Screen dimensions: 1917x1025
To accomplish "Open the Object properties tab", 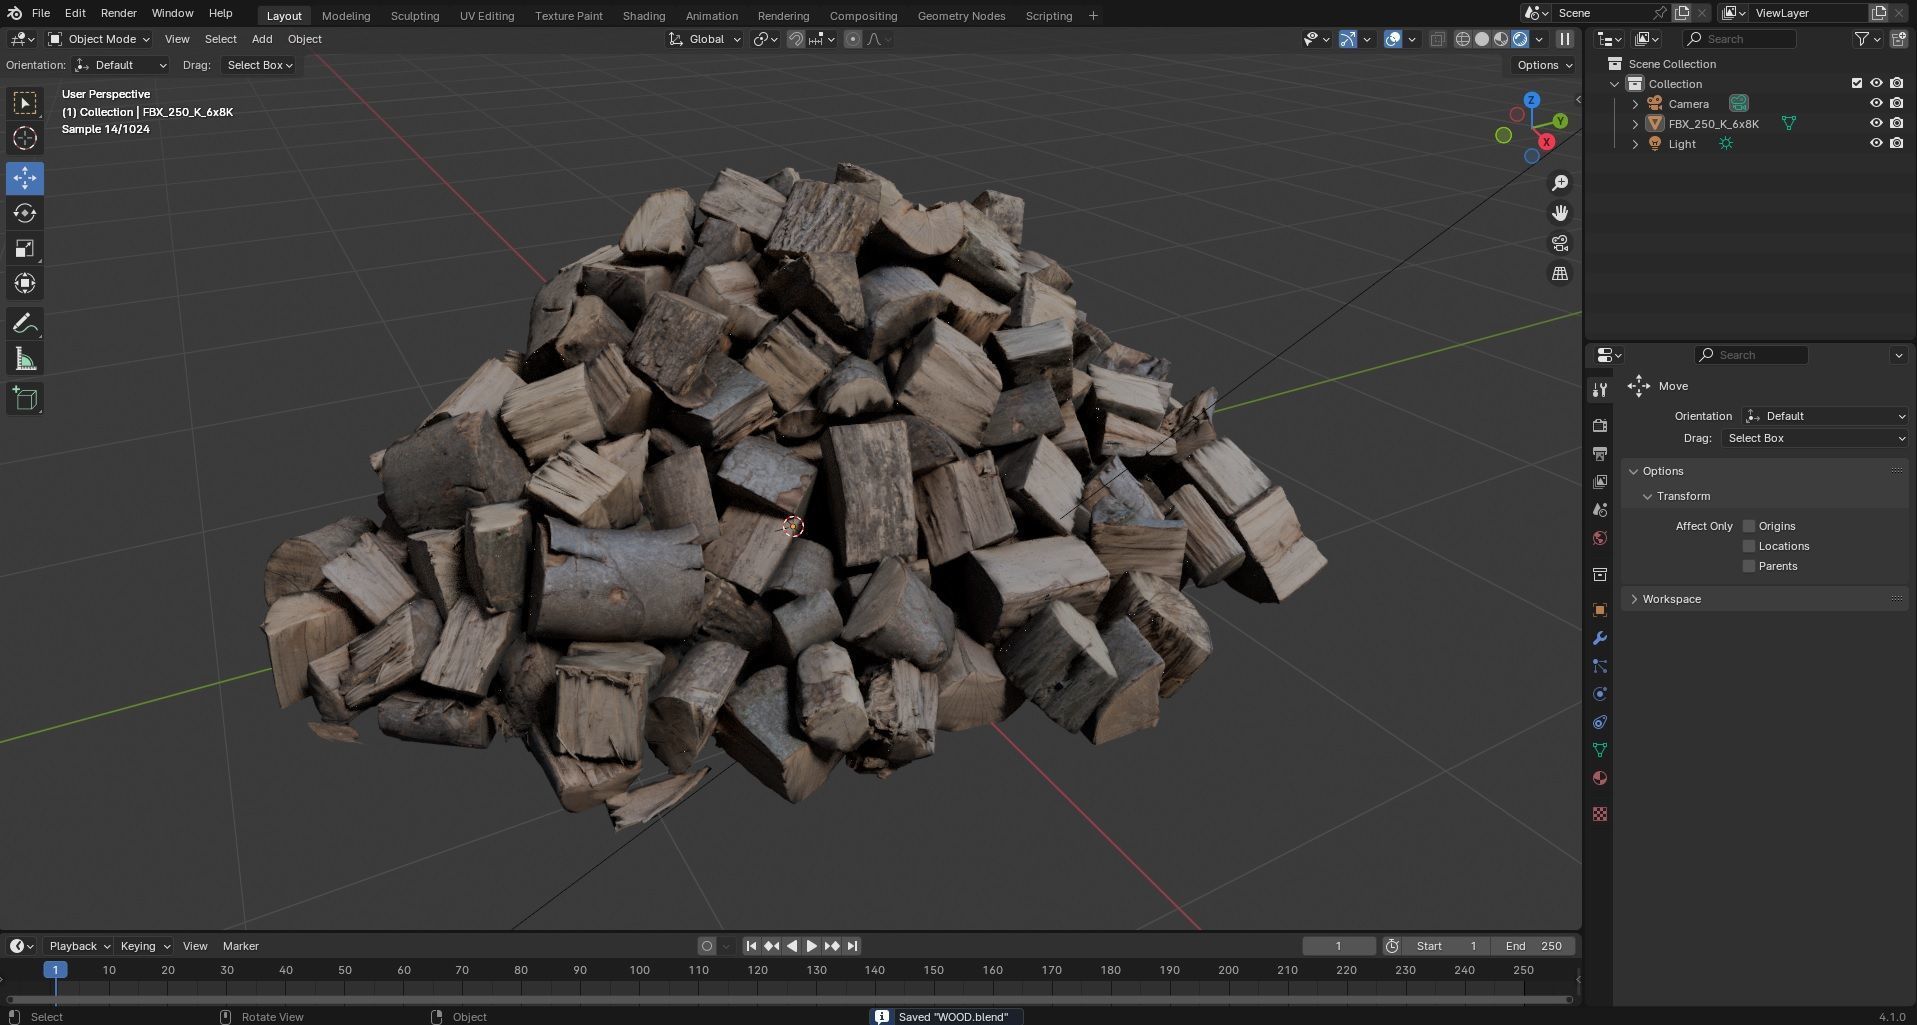I will [x=1599, y=610].
